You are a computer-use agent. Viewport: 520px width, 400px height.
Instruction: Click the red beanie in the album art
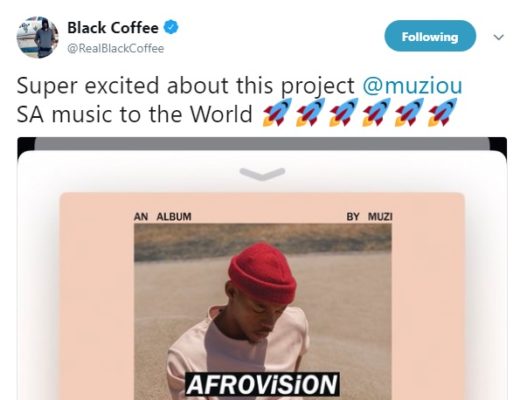pyautogui.click(x=262, y=273)
